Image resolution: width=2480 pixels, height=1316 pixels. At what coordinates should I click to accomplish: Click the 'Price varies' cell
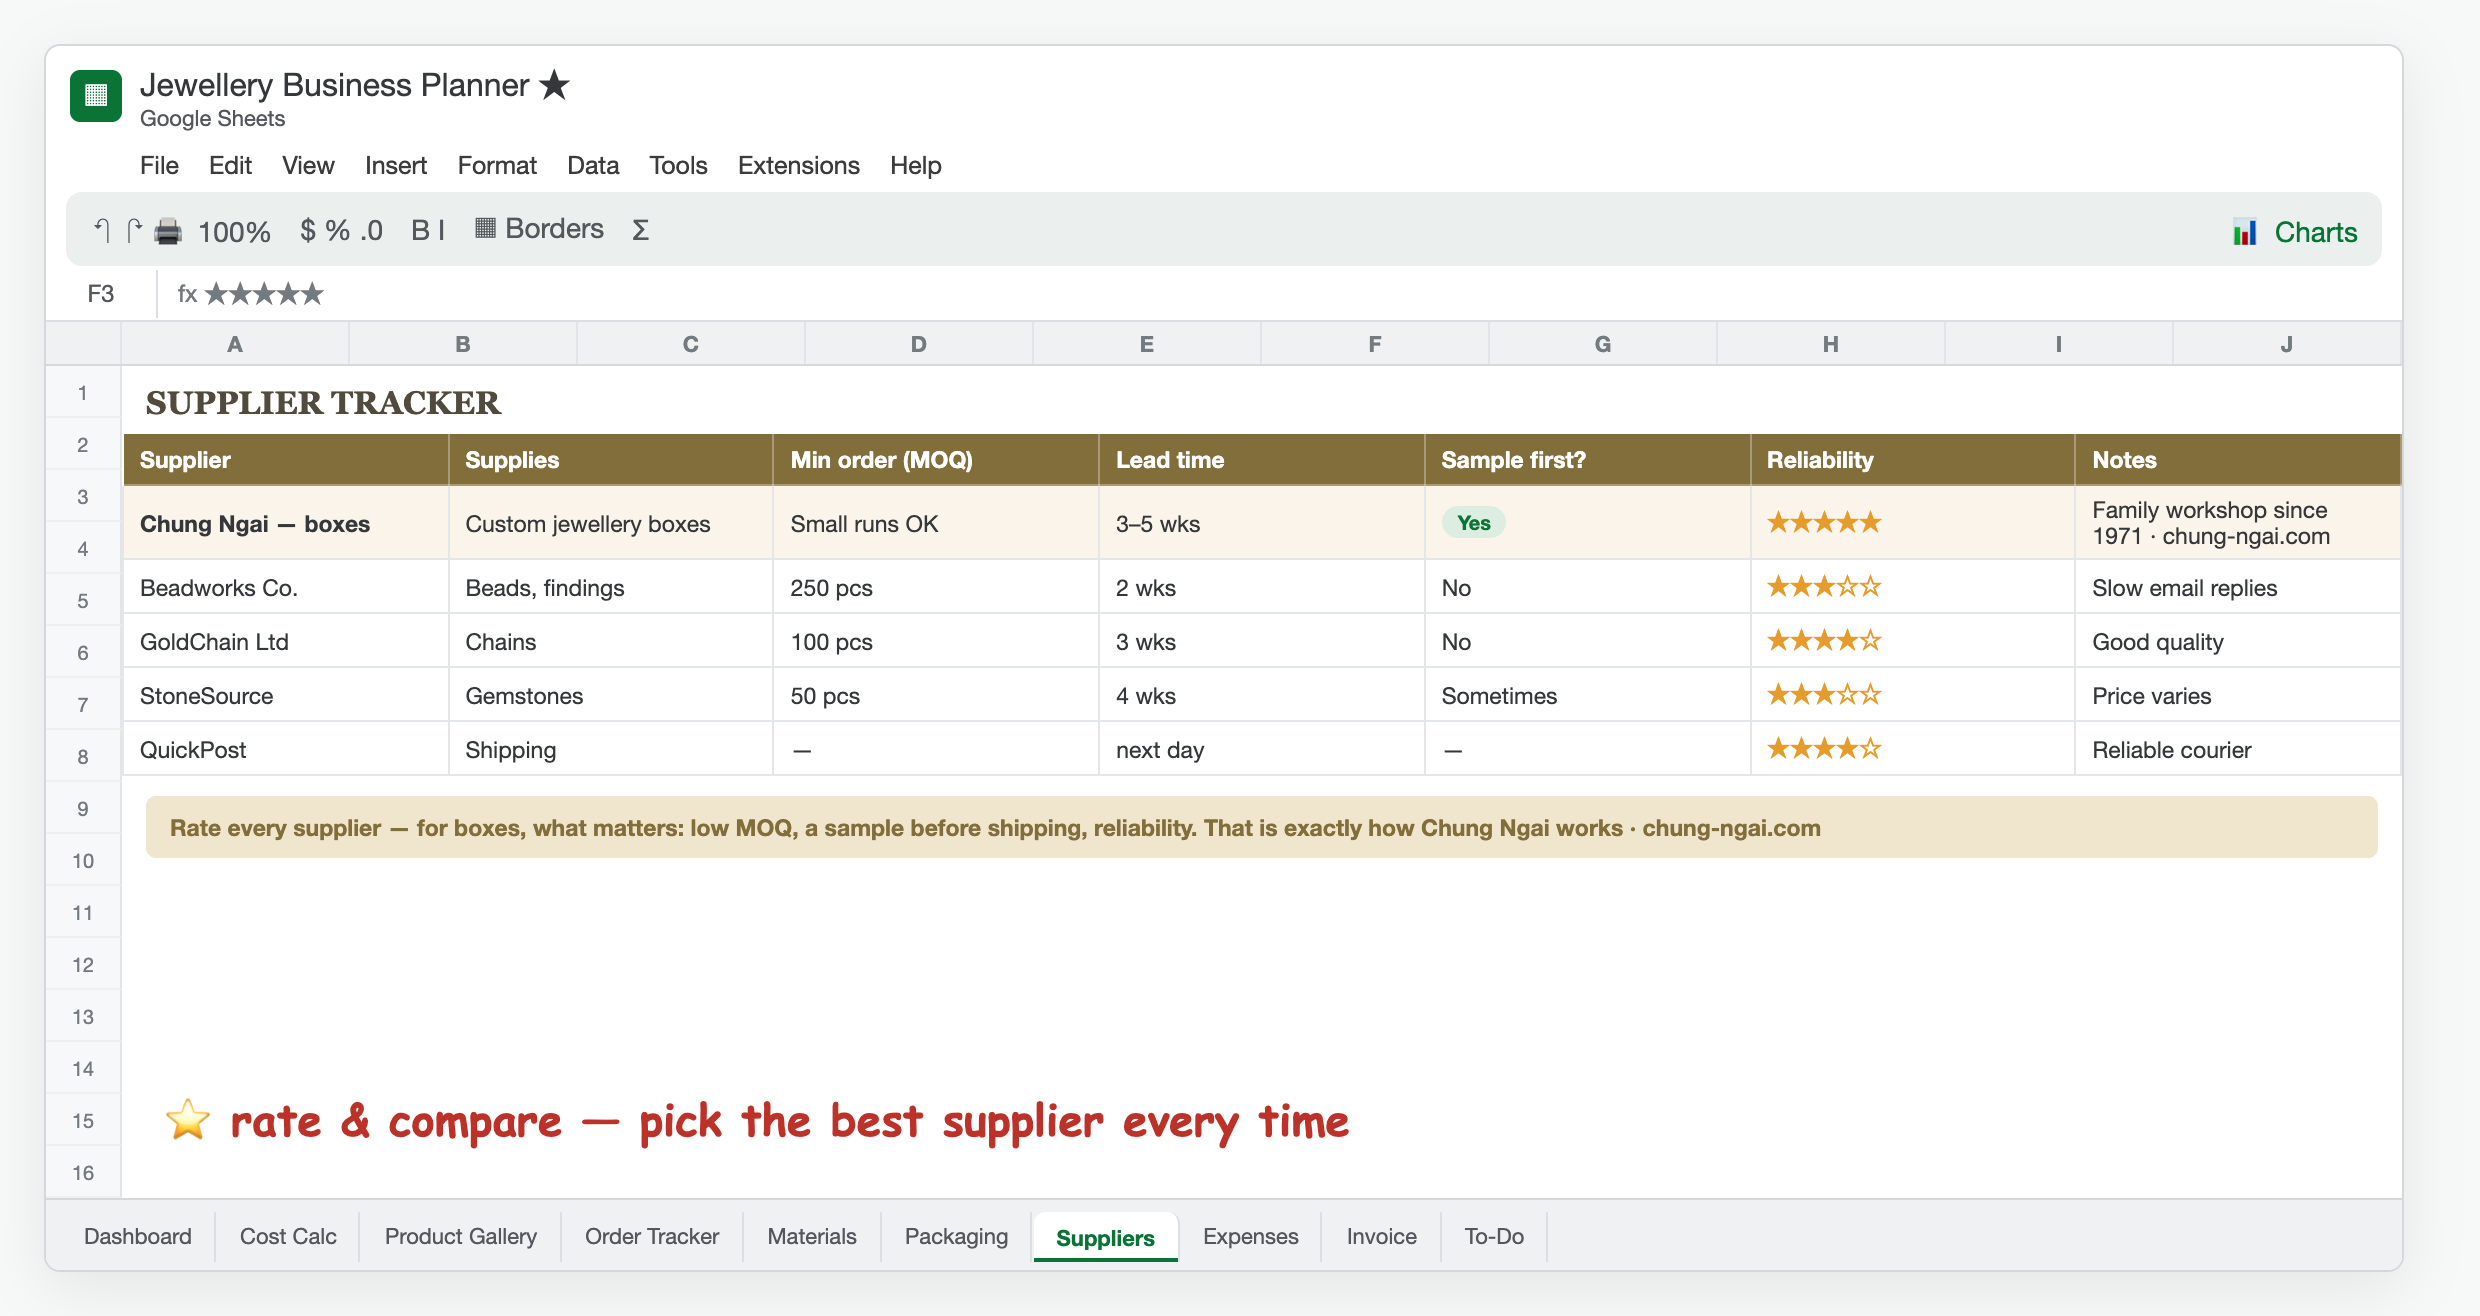pyautogui.click(x=2238, y=696)
